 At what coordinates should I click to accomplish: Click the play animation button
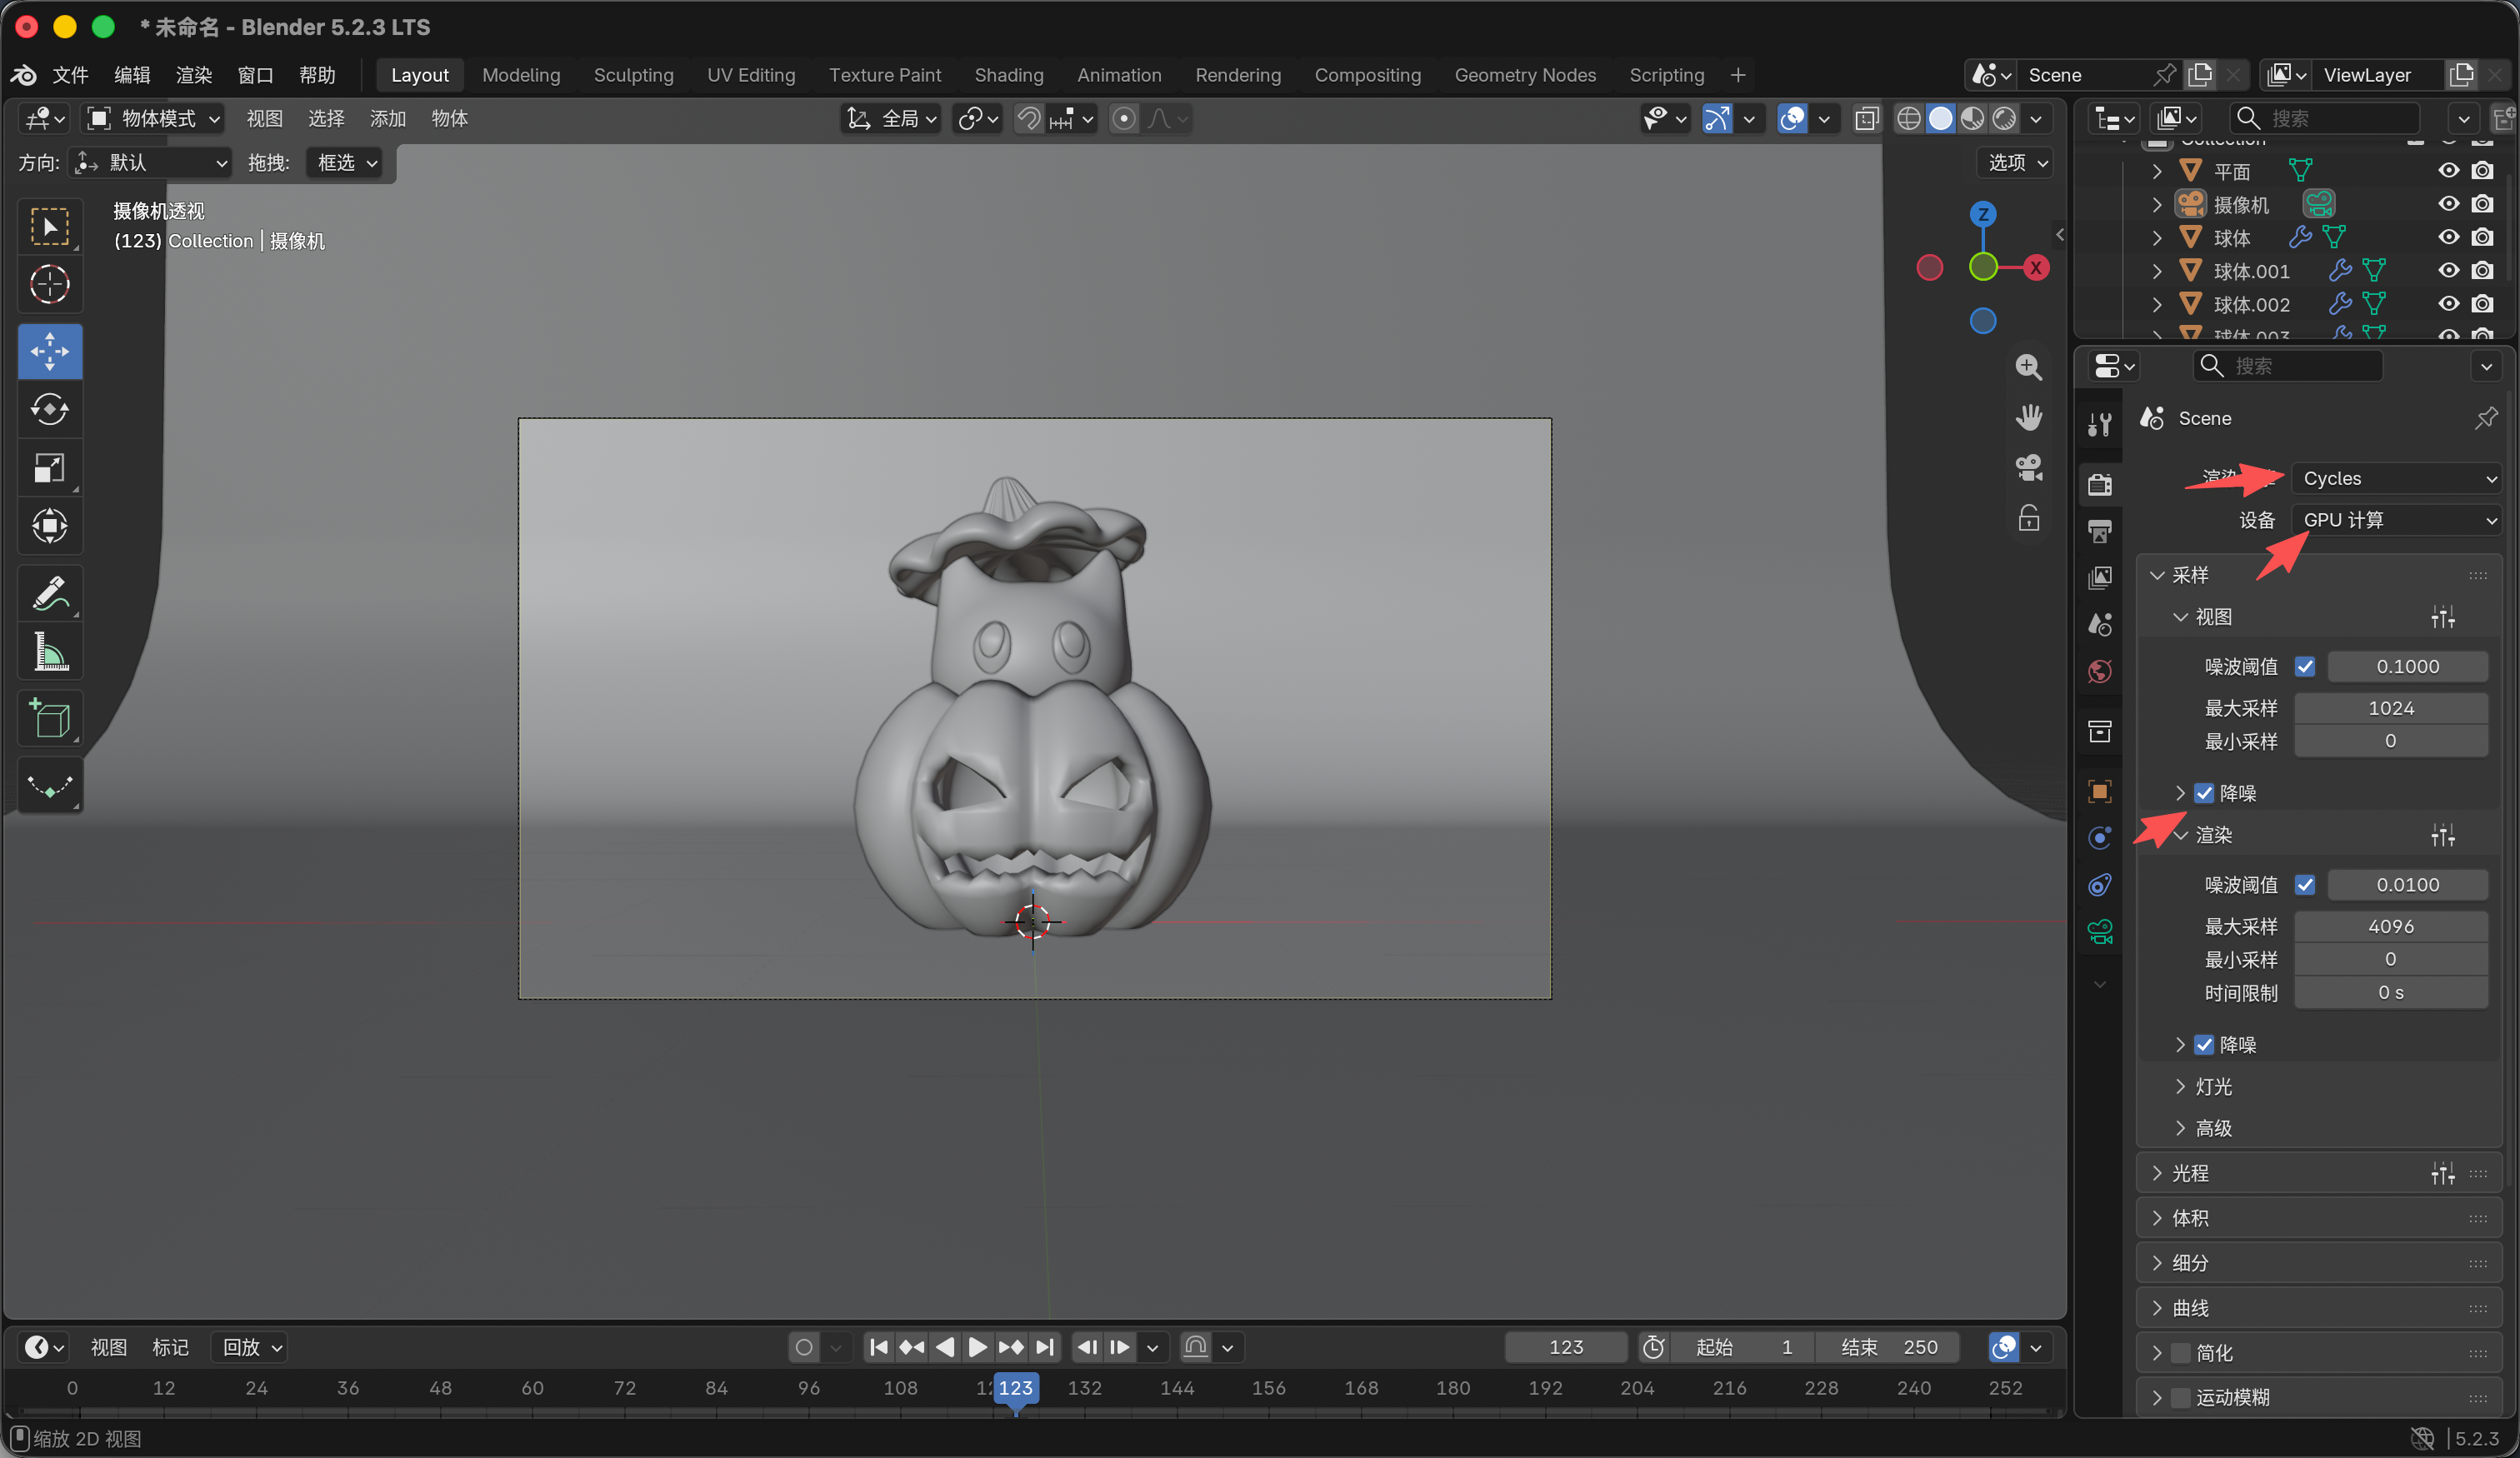(x=977, y=1347)
